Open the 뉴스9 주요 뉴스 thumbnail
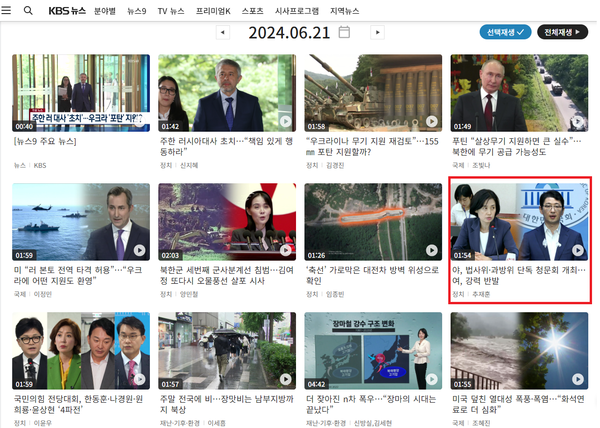Image resolution: width=600 pixels, height=428 pixels. coord(81,93)
